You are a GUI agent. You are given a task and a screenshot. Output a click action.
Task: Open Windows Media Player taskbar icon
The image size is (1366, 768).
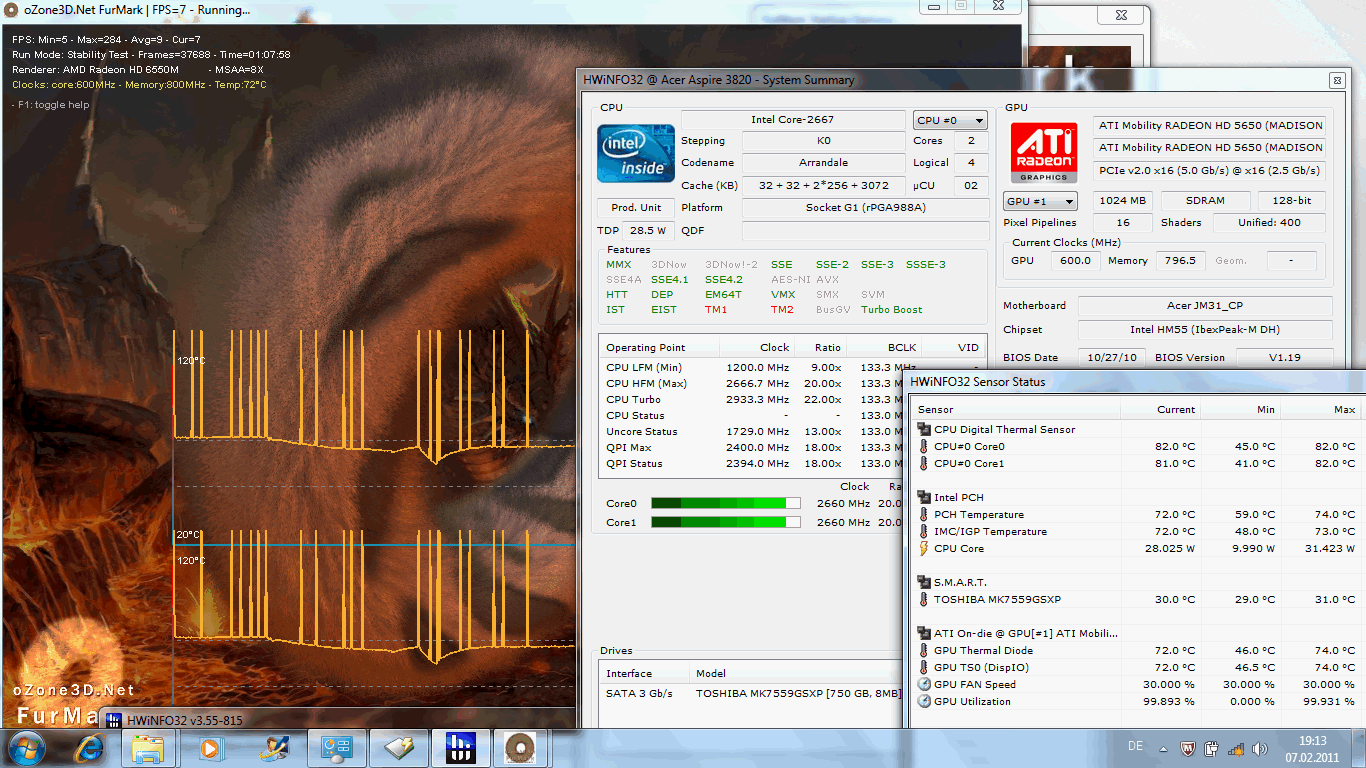(x=211, y=747)
